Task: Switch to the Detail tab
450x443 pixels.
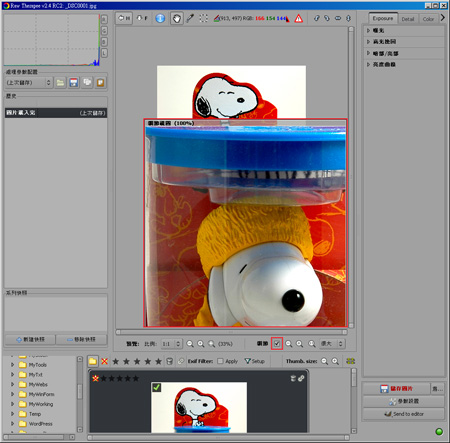Action: point(408,19)
